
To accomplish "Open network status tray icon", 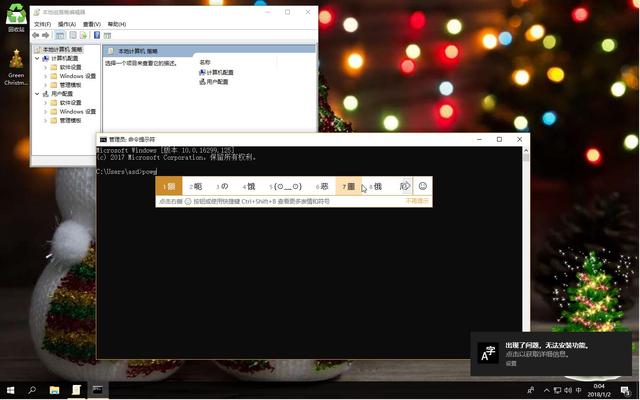I will tap(557, 391).
